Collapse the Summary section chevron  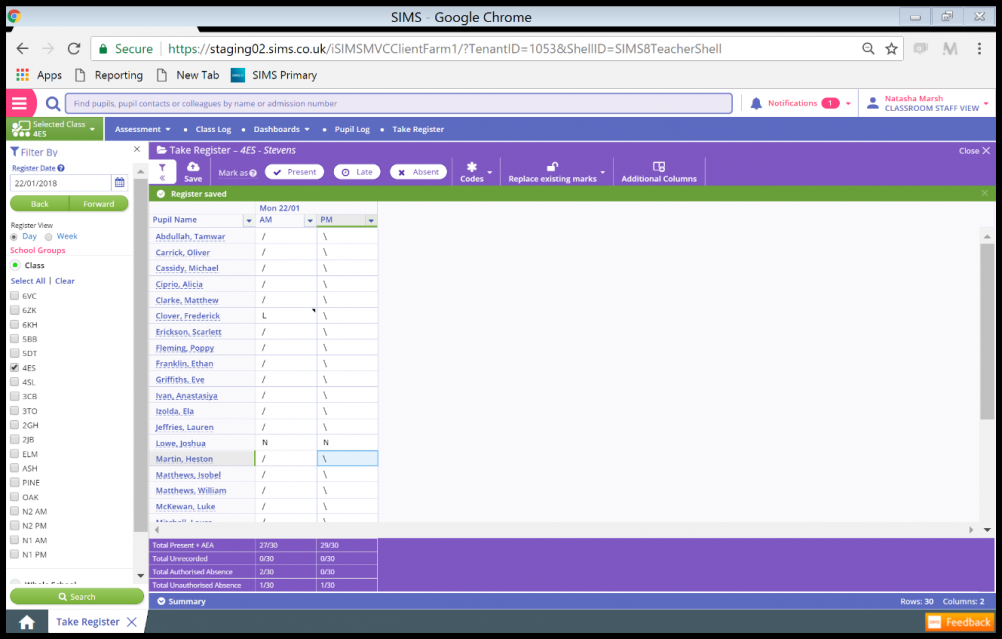pyautogui.click(x=161, y=601)
